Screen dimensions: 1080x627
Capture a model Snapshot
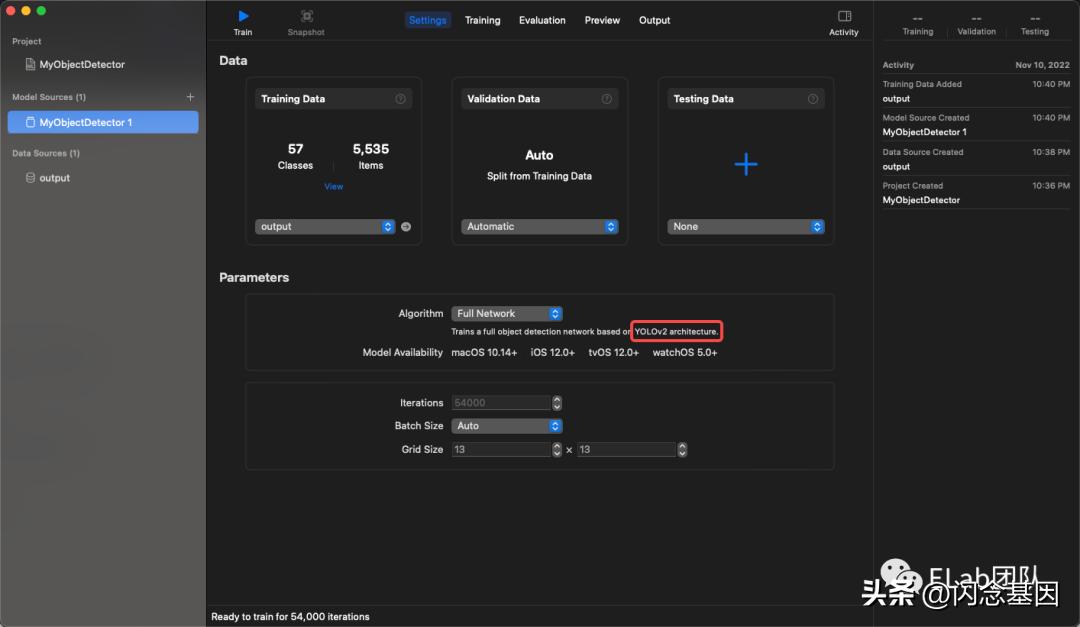coord(305,16)
